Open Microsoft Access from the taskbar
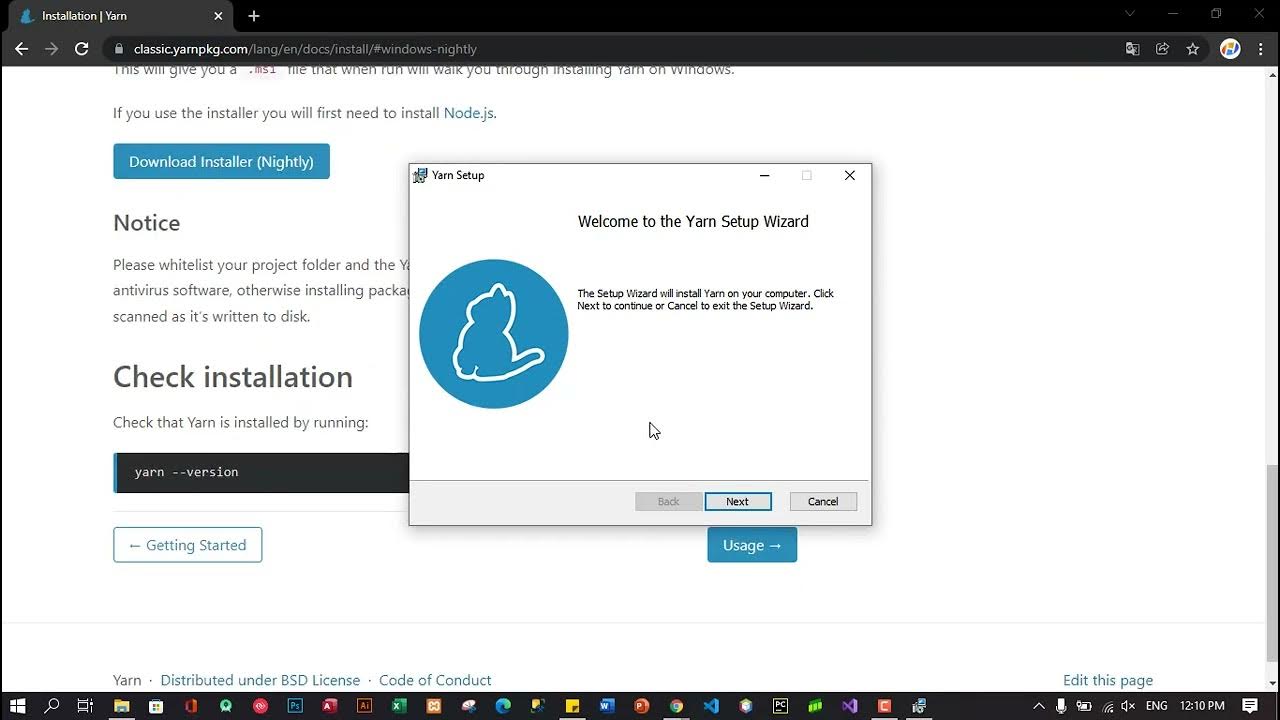 point(329,706)
